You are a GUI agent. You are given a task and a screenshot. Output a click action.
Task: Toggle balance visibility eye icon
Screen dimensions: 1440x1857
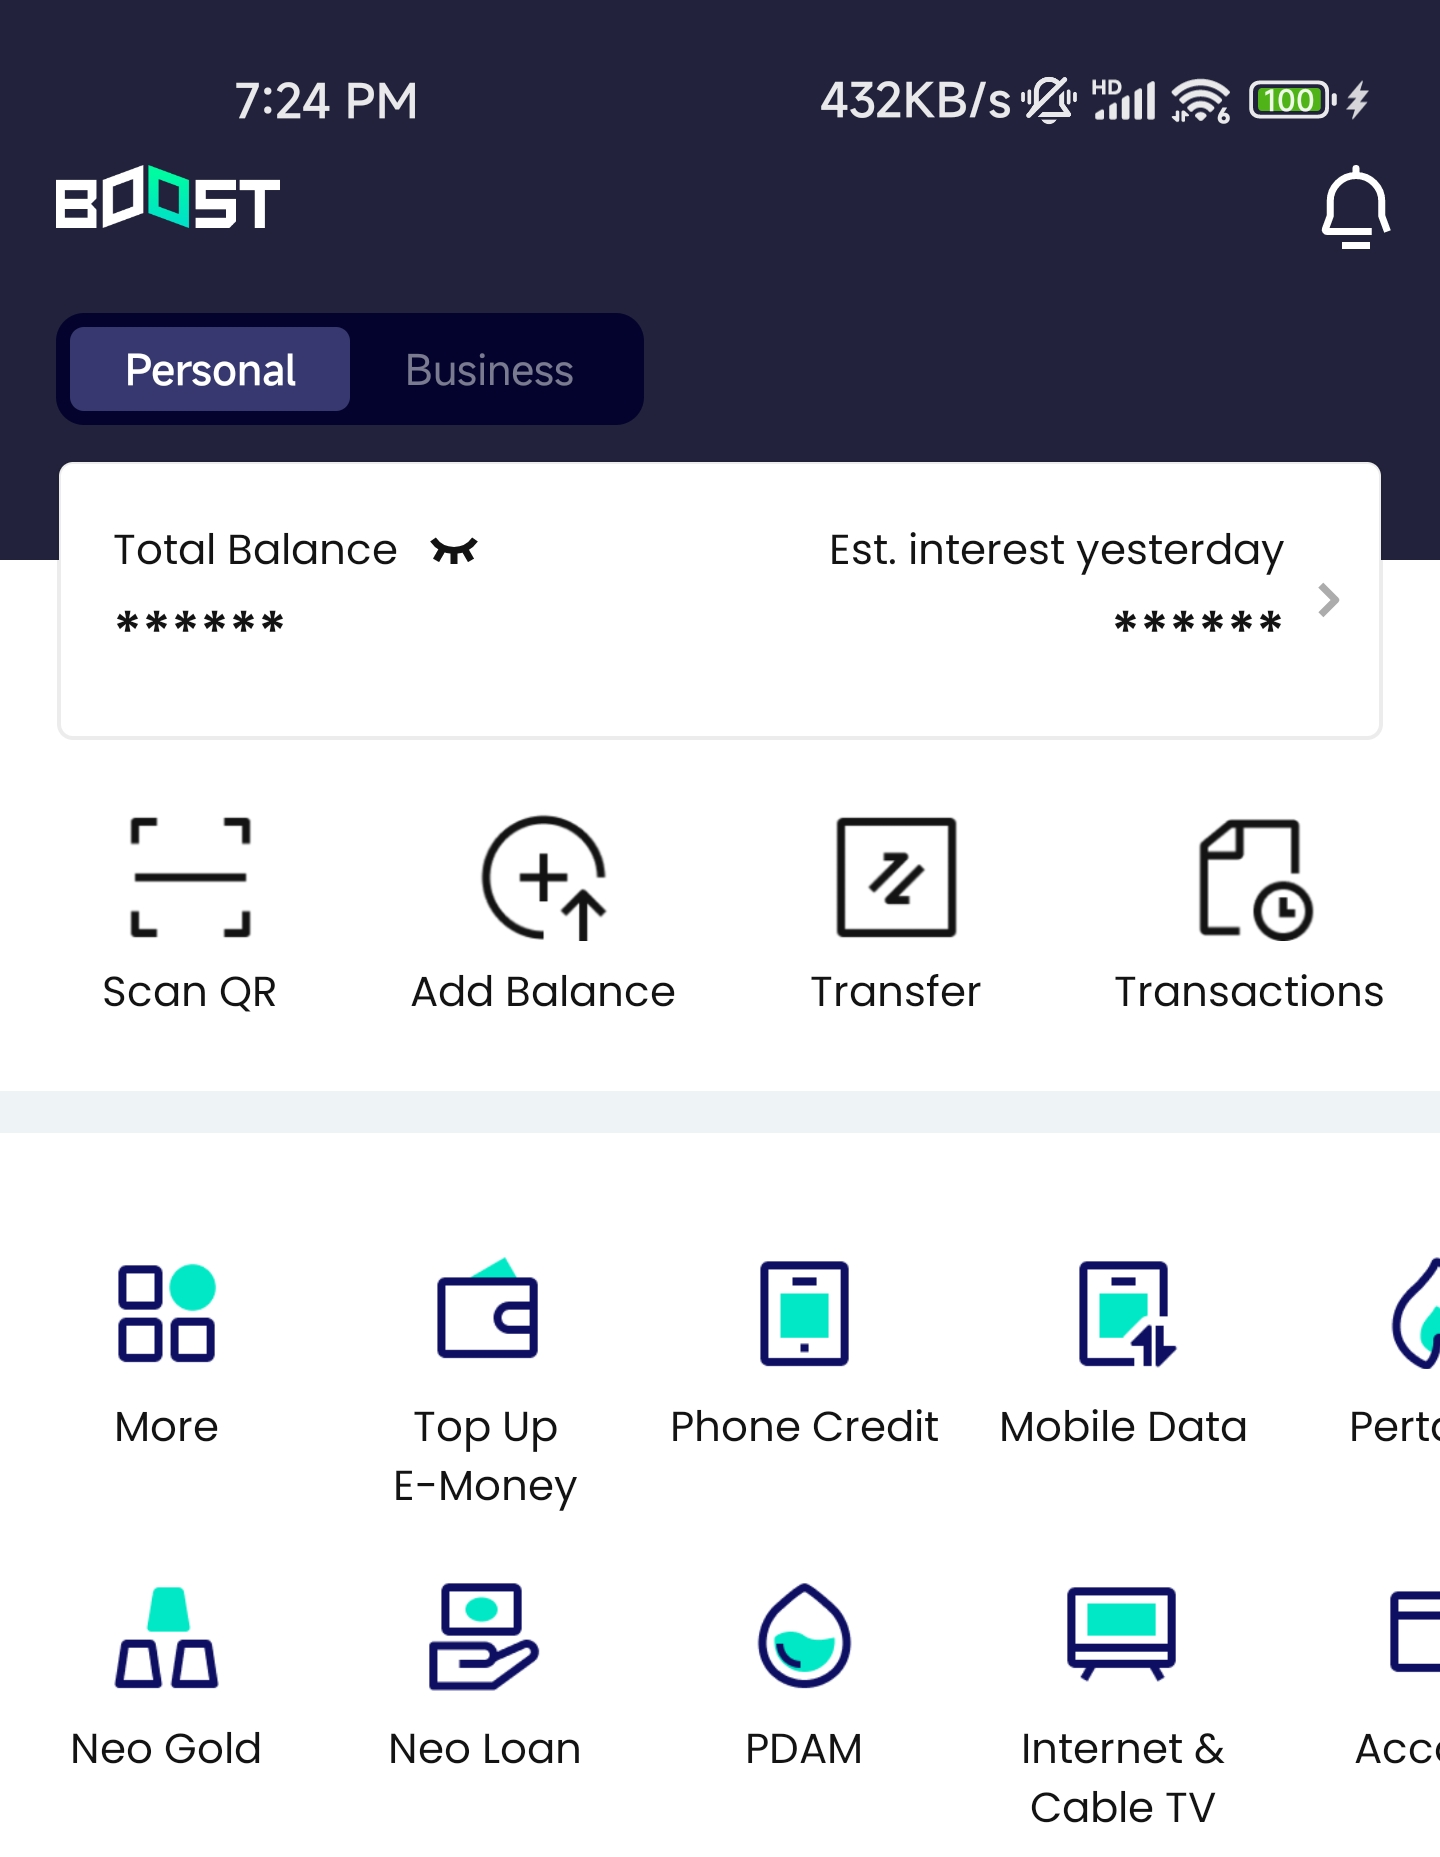coord(454,550)
